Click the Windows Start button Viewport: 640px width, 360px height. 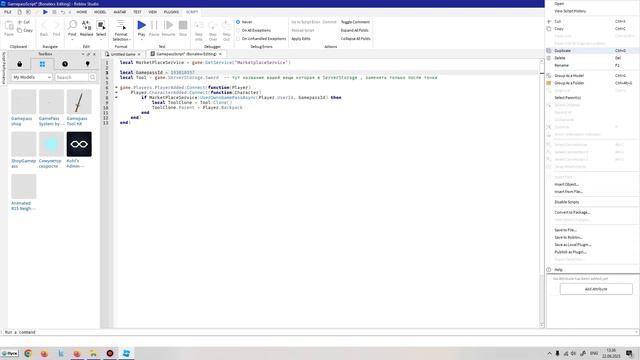[x=10, y=353]
